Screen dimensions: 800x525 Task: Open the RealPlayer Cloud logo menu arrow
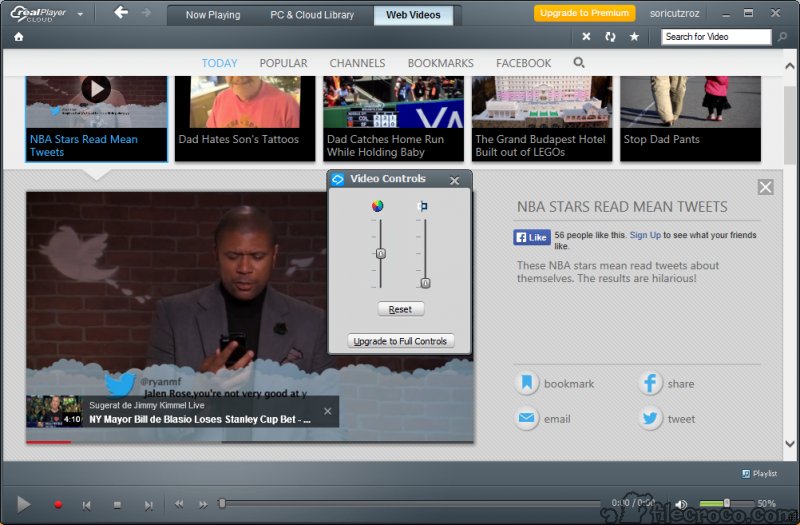80,14
